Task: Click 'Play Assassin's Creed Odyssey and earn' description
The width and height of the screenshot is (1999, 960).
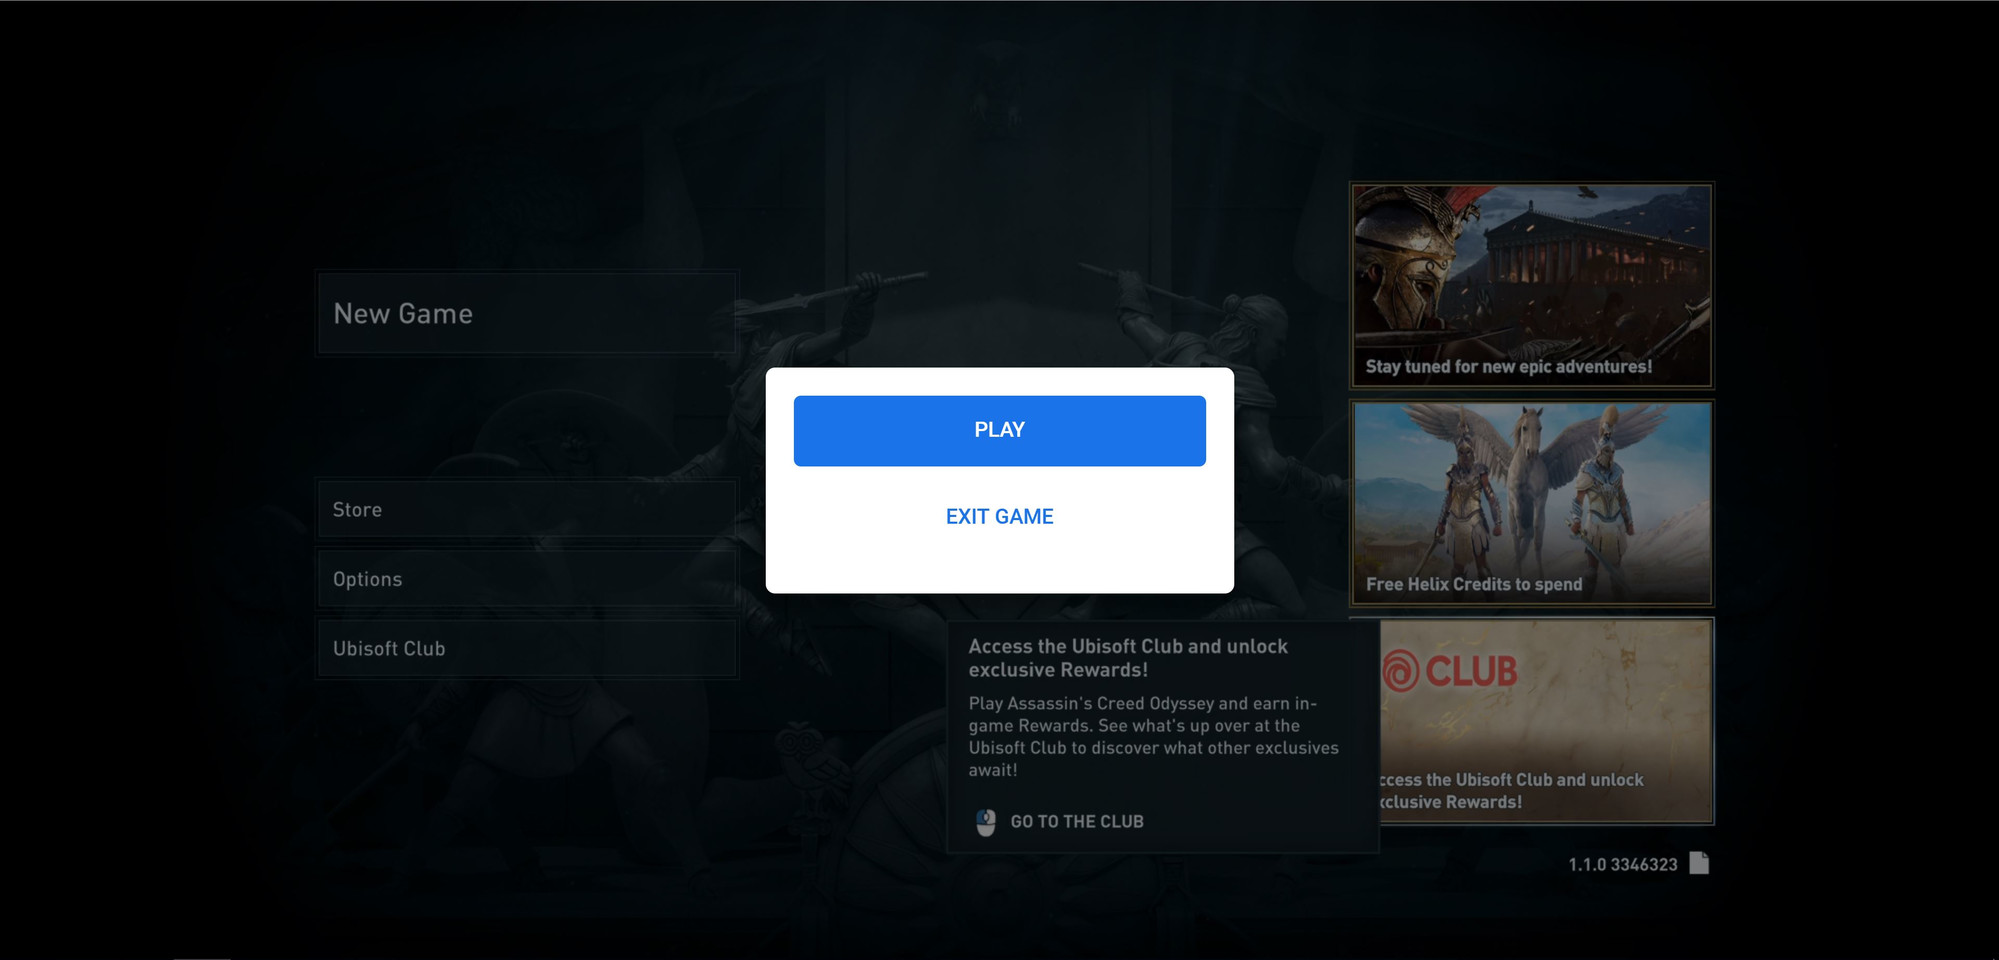Action: [1153, 736]
